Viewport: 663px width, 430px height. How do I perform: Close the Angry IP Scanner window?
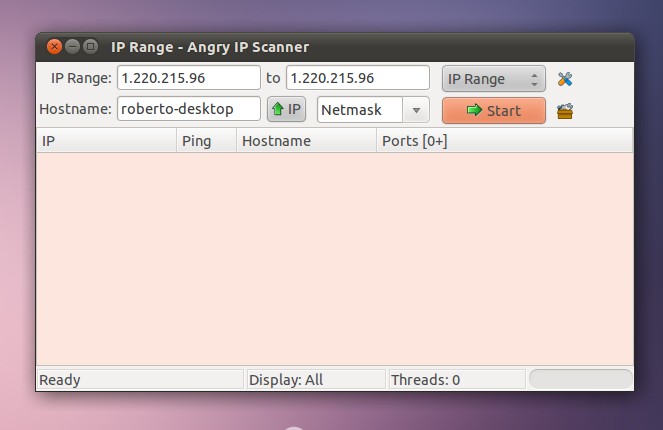coord(54,47)
